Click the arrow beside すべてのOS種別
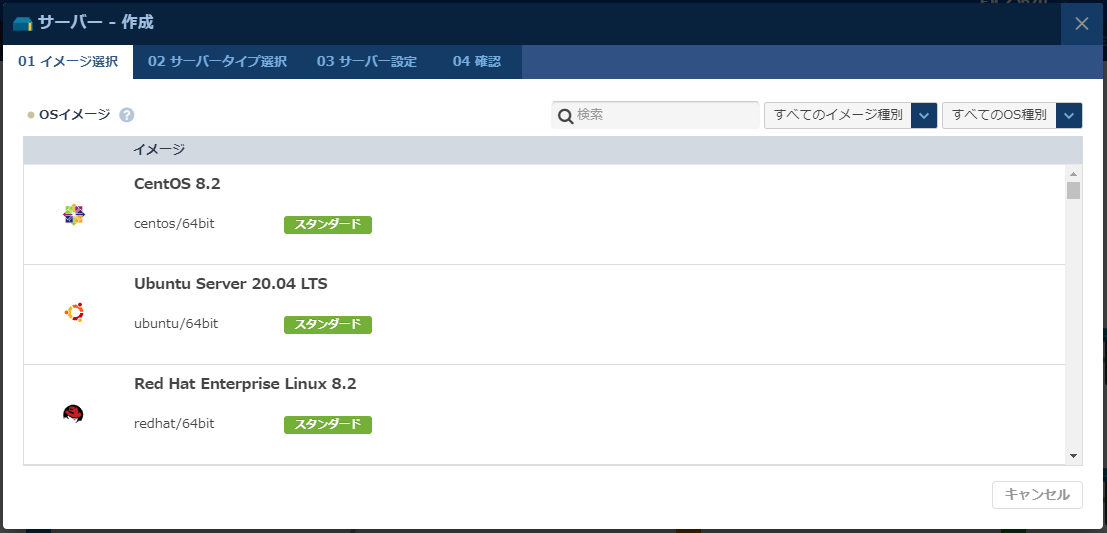The height and width of the screenshot is (533, 1107). point(1070,116)
